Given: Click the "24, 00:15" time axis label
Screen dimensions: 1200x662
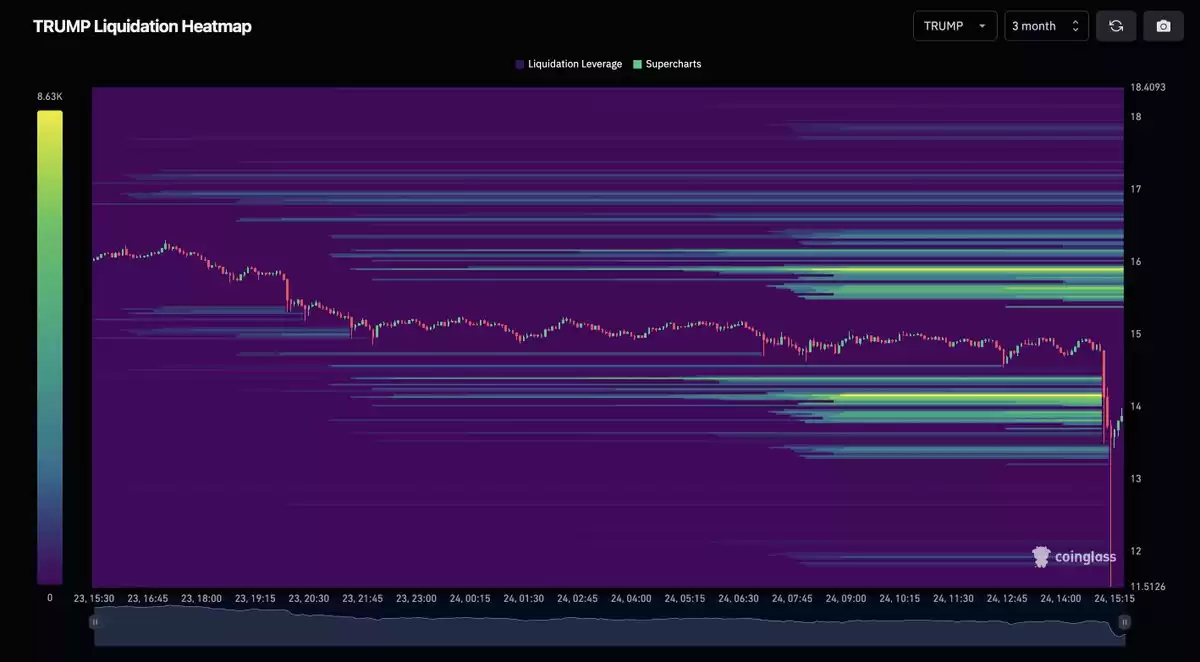Looking at the screenshot, I should pyautogui.click(x=470, y=599).
